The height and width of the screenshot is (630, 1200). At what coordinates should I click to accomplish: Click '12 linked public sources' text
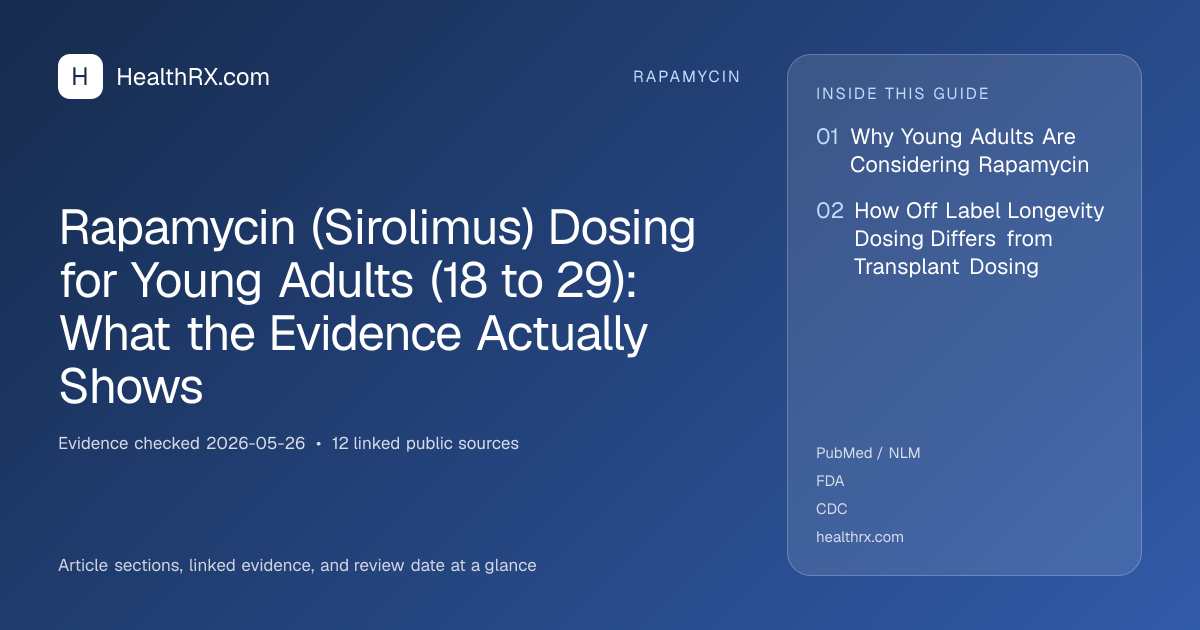[x=425, y=443]
